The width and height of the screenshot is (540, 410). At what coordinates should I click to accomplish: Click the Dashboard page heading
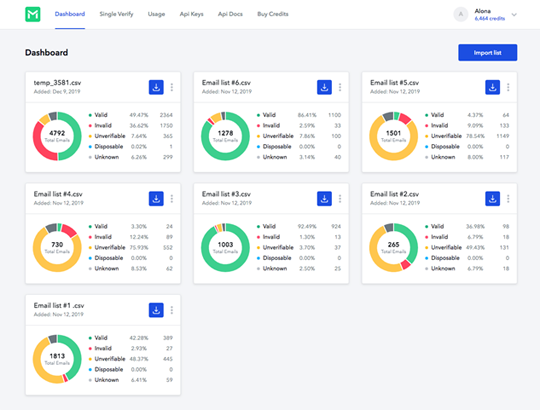(x=46, y=53)
